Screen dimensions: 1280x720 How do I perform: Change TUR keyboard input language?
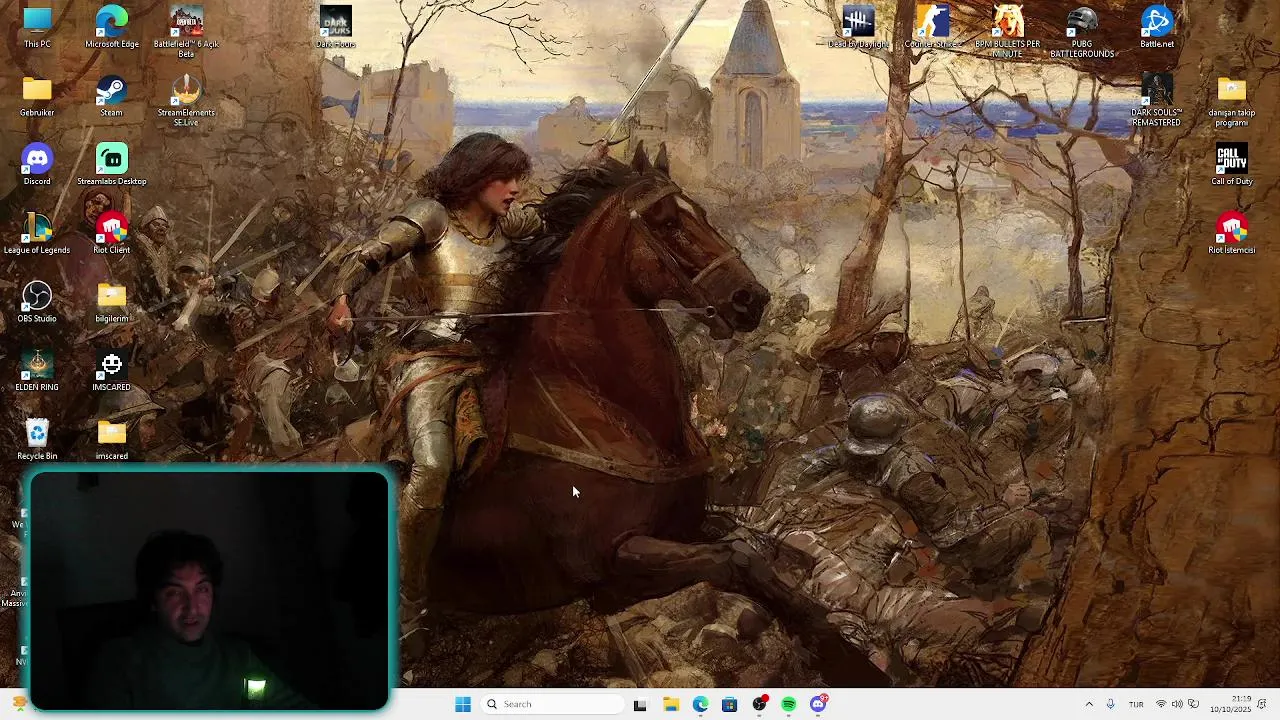pyautogui.click(x=1136, y=704)
